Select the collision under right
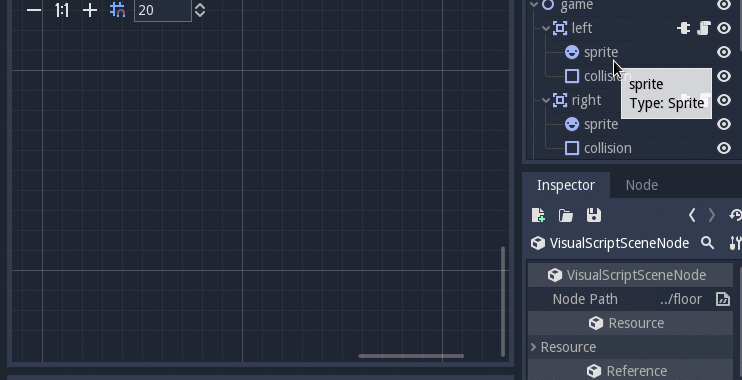This screenshot has height=380, width=742. point(608,148)
